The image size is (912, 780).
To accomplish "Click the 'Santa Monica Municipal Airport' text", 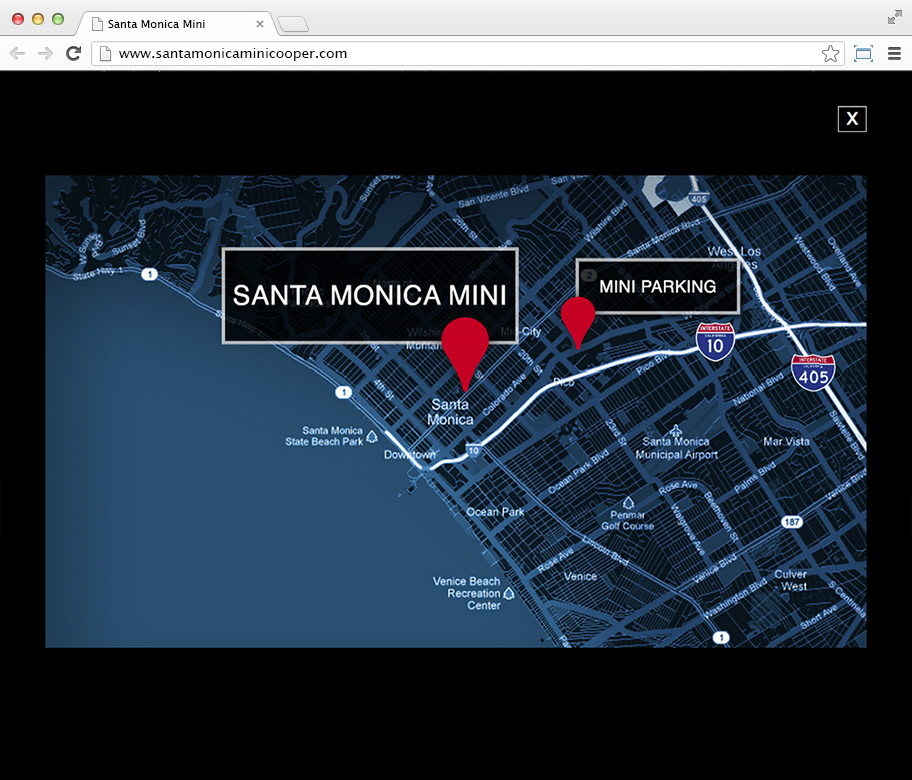I will coord(676,448).
